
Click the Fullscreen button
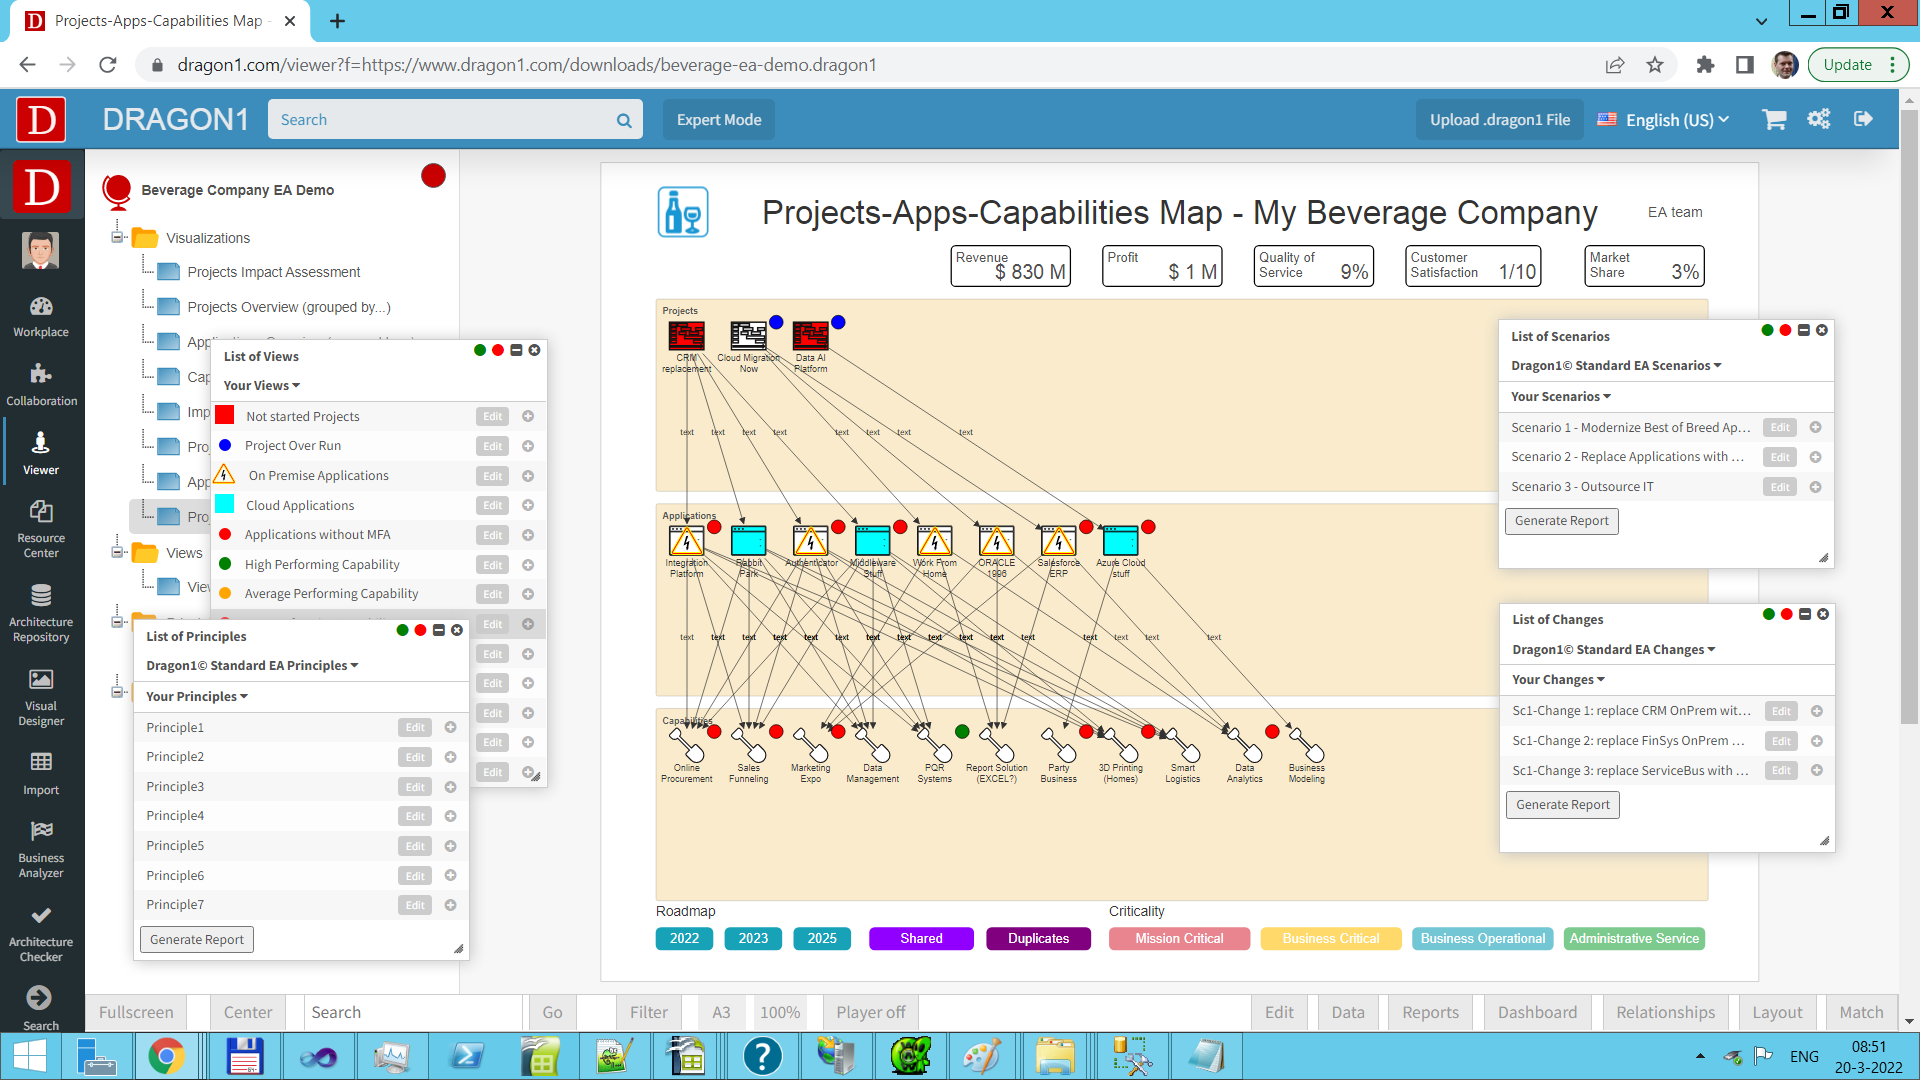[x=136, y=1012]
